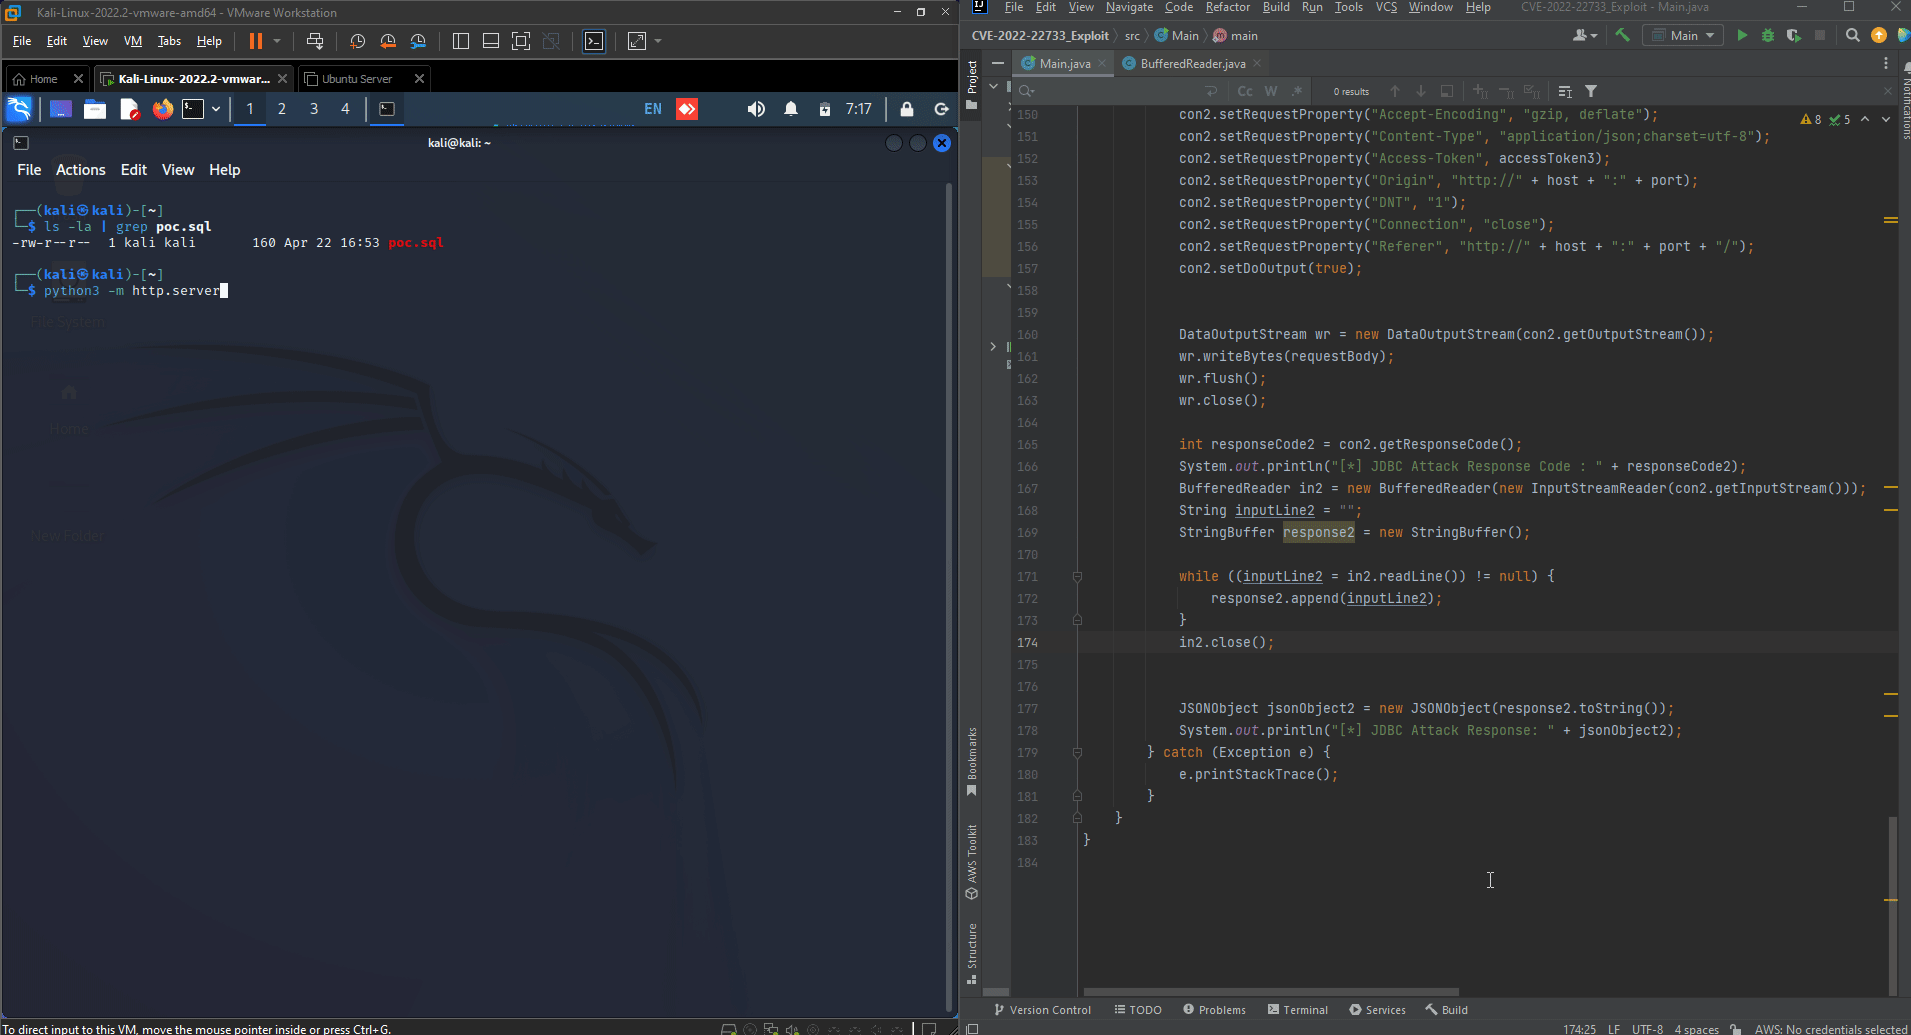
Task: Open IntelliJ Search Everywhere magnifier
Action: [1852, 35]
